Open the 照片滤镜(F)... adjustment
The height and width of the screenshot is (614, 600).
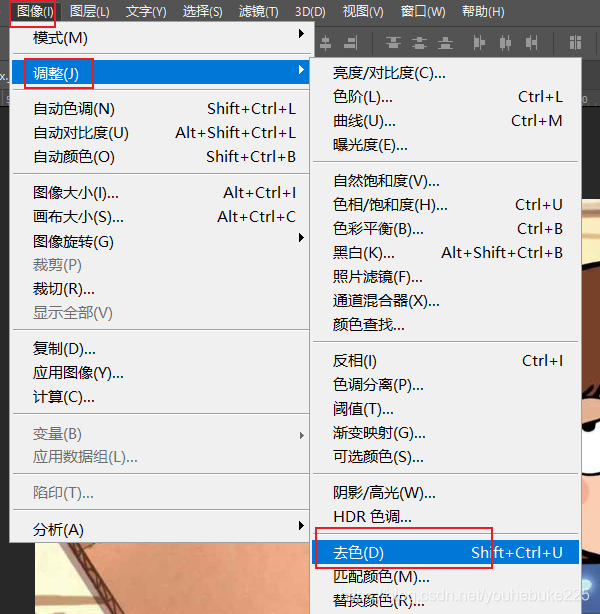(x=446, y=277)
